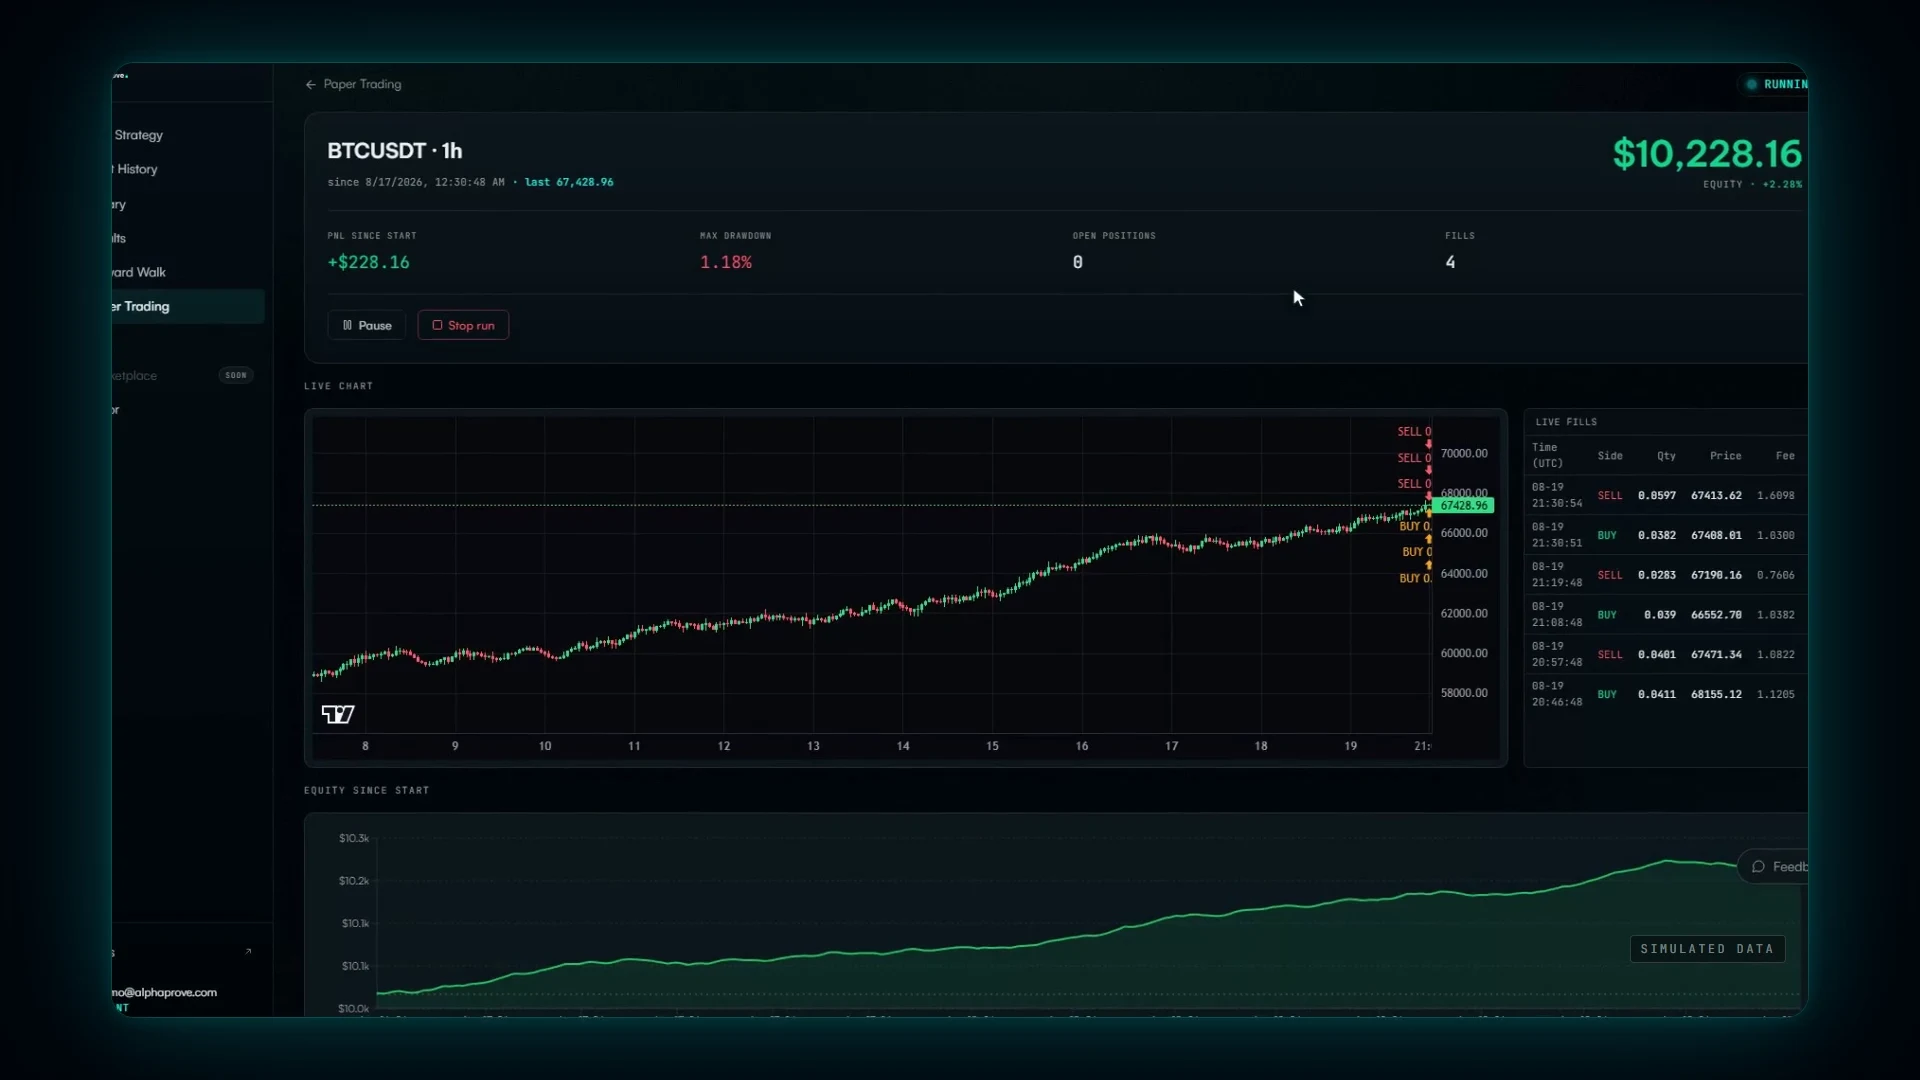The image size is (1920, 1080).
Task: Click the Price column header in Live Fills
Action: 1725,456
